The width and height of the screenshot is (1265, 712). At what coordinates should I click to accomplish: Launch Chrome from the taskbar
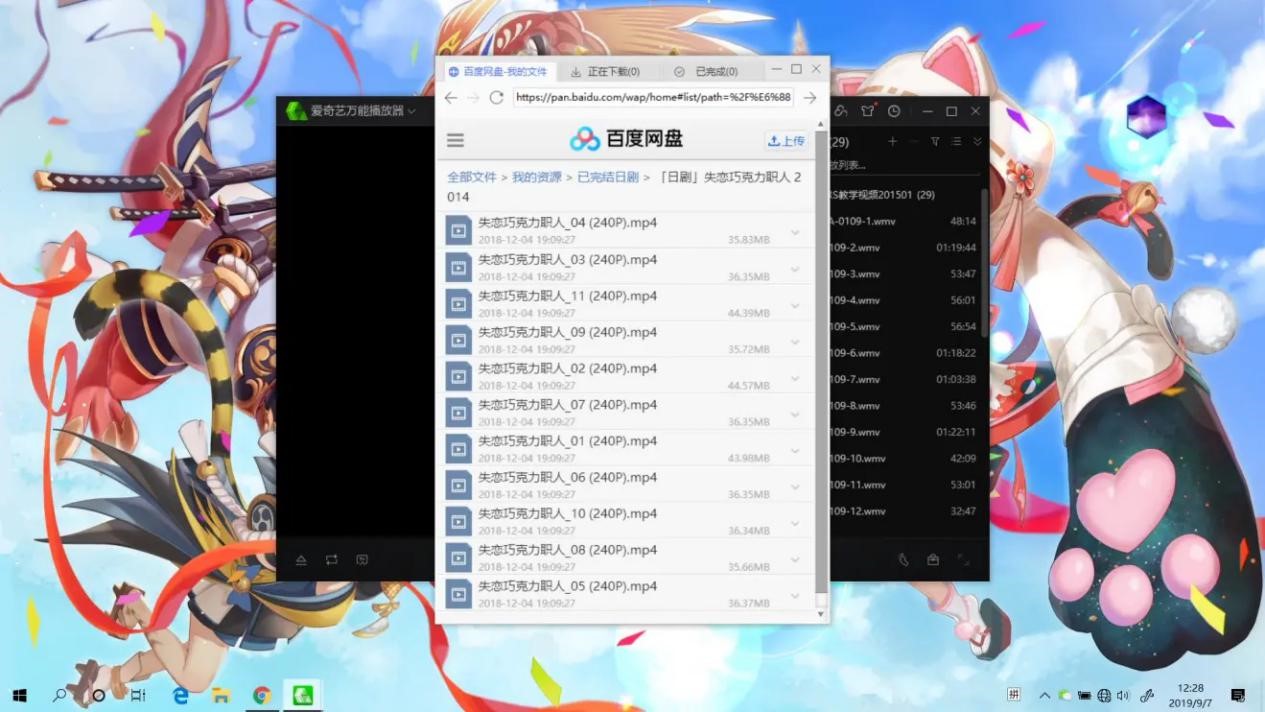coord(262,694)
